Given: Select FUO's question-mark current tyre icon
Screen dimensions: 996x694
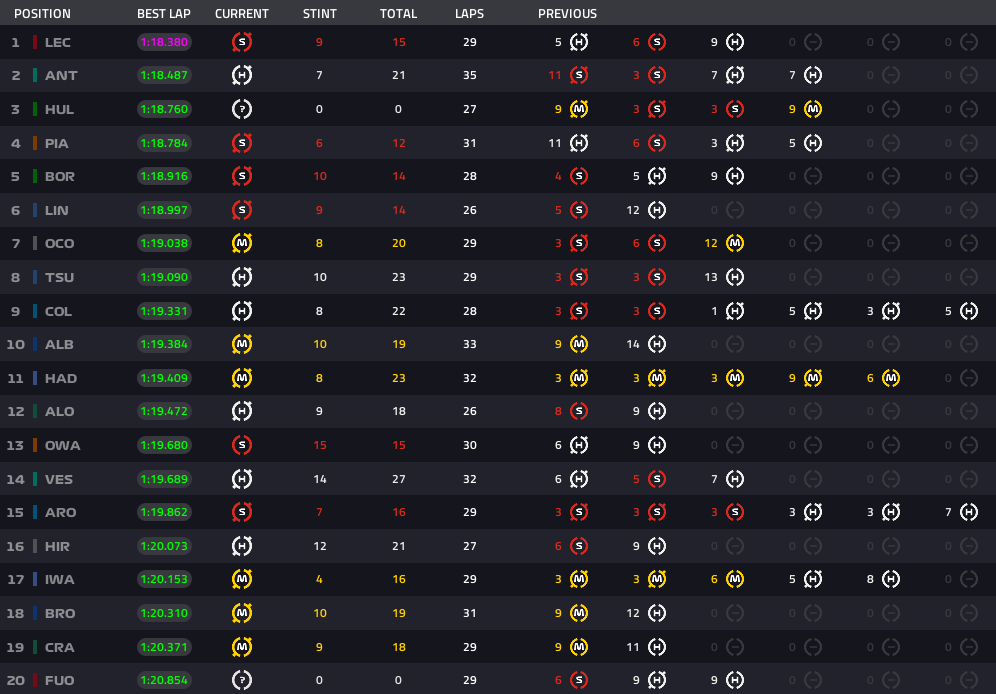Looking at the screenshot, I should click(x=242, y=680).
